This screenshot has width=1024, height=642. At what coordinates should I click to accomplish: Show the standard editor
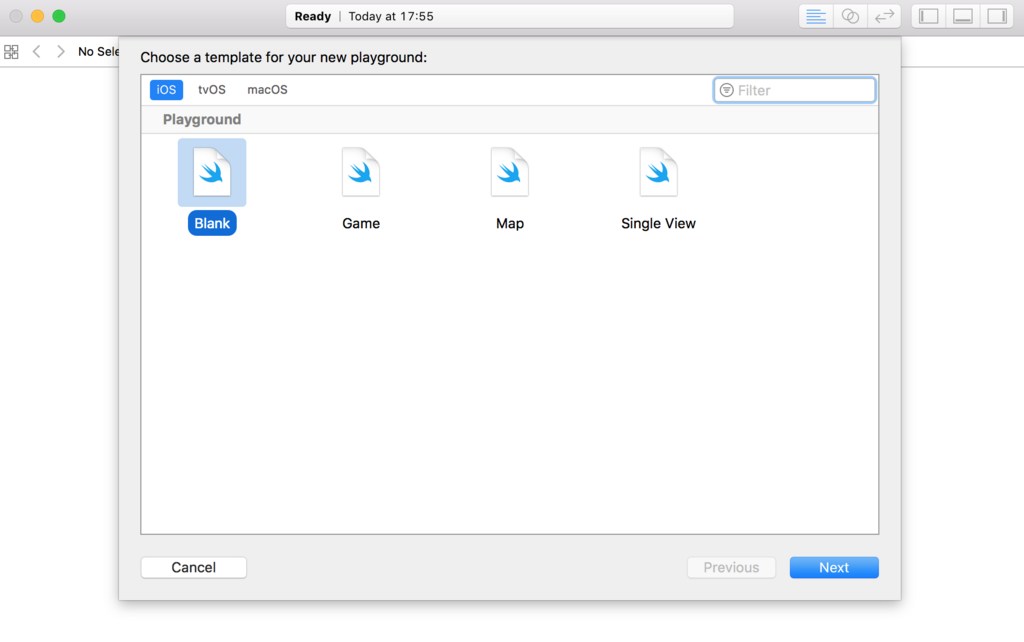click(816, 16)
